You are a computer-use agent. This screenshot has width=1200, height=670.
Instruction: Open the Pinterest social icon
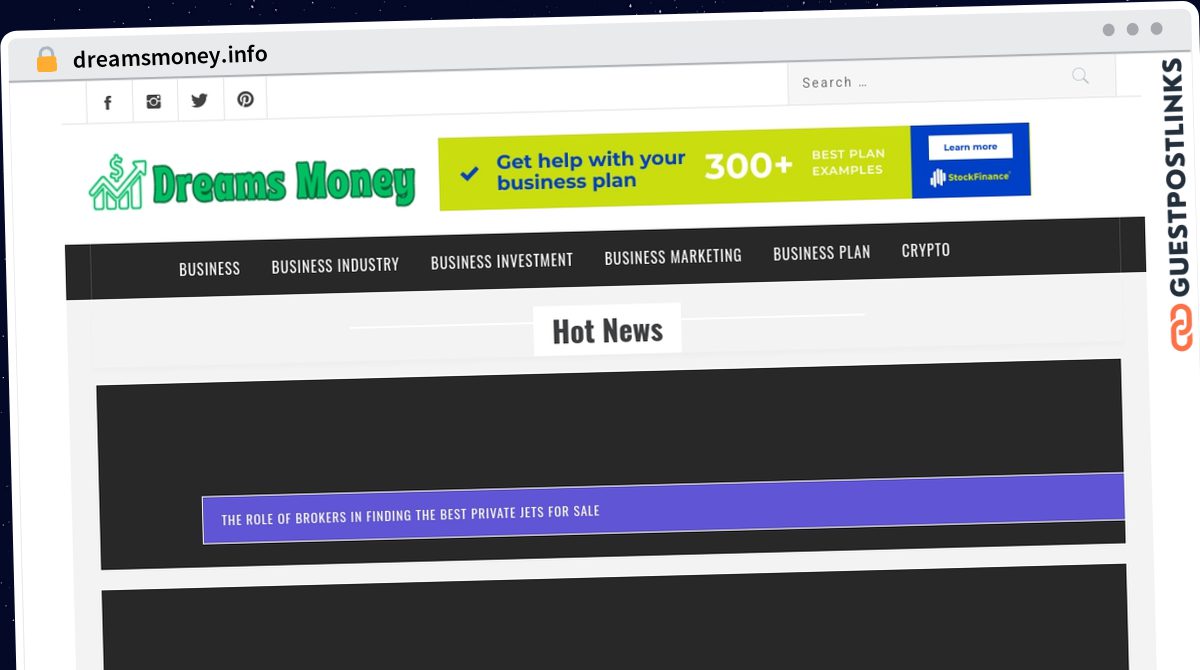[x=245, y=99]
